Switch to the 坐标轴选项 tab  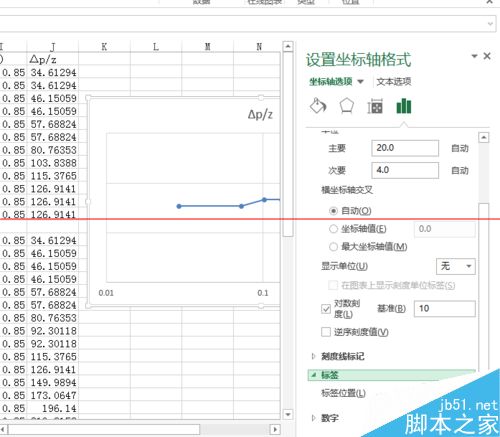331,82
